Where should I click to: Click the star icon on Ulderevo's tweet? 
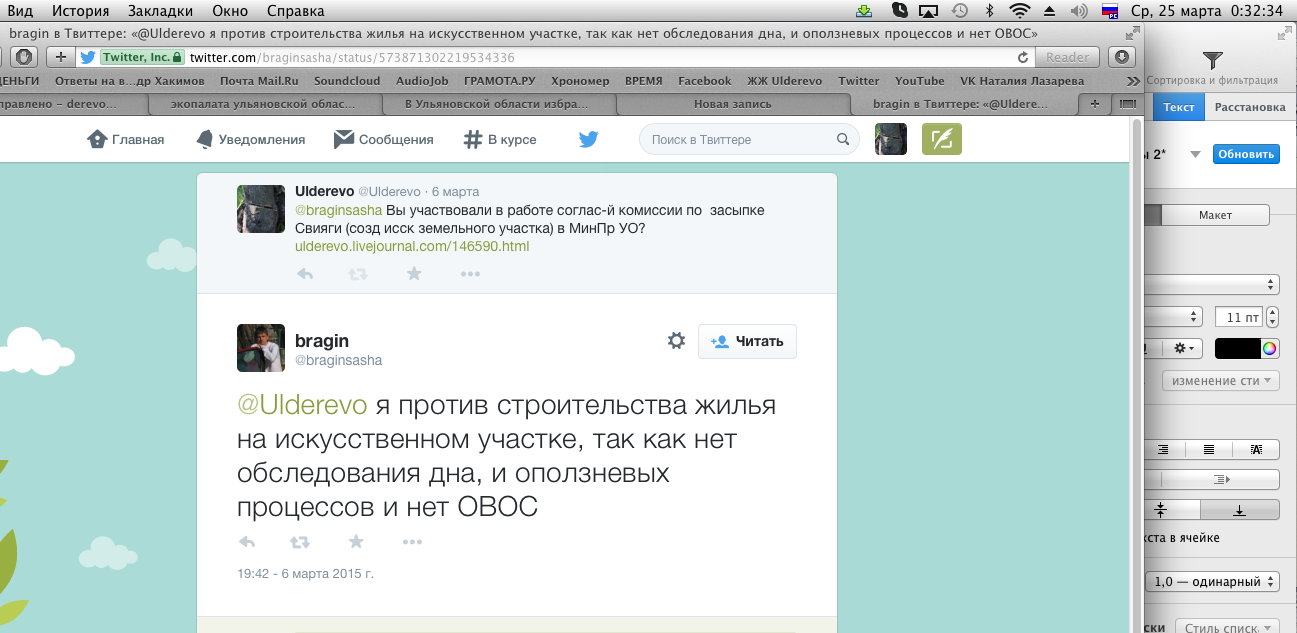[414, 274]
